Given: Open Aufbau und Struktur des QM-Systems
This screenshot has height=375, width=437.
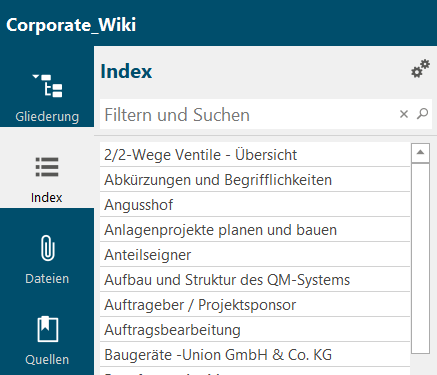Looking at the screenshot, I should coord(255,280).
